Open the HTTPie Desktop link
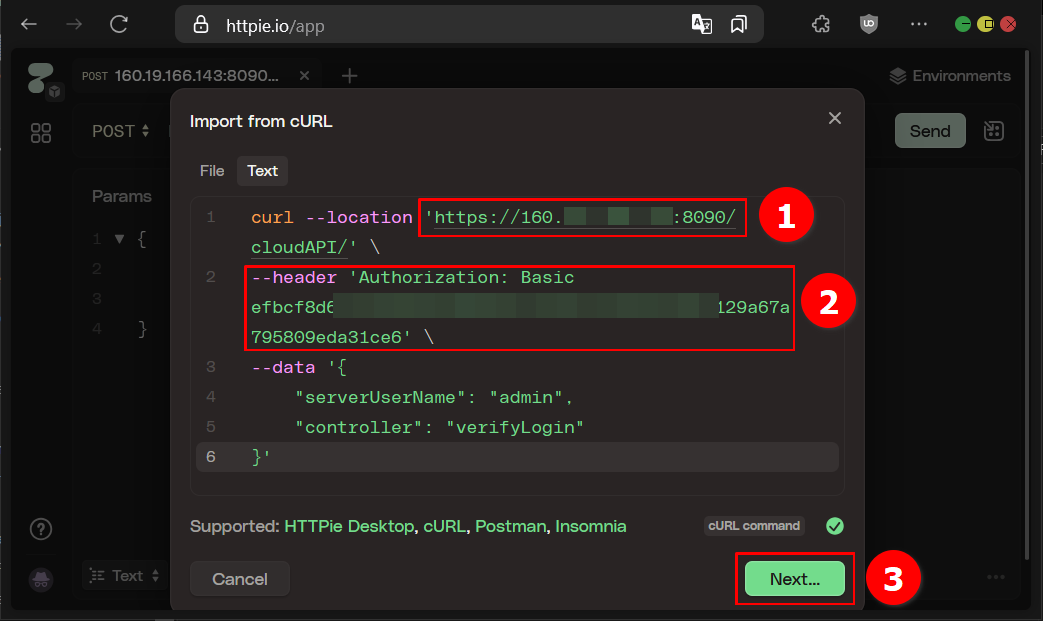1043x621 pixels. pyautogui.click(x=349, y=526)
